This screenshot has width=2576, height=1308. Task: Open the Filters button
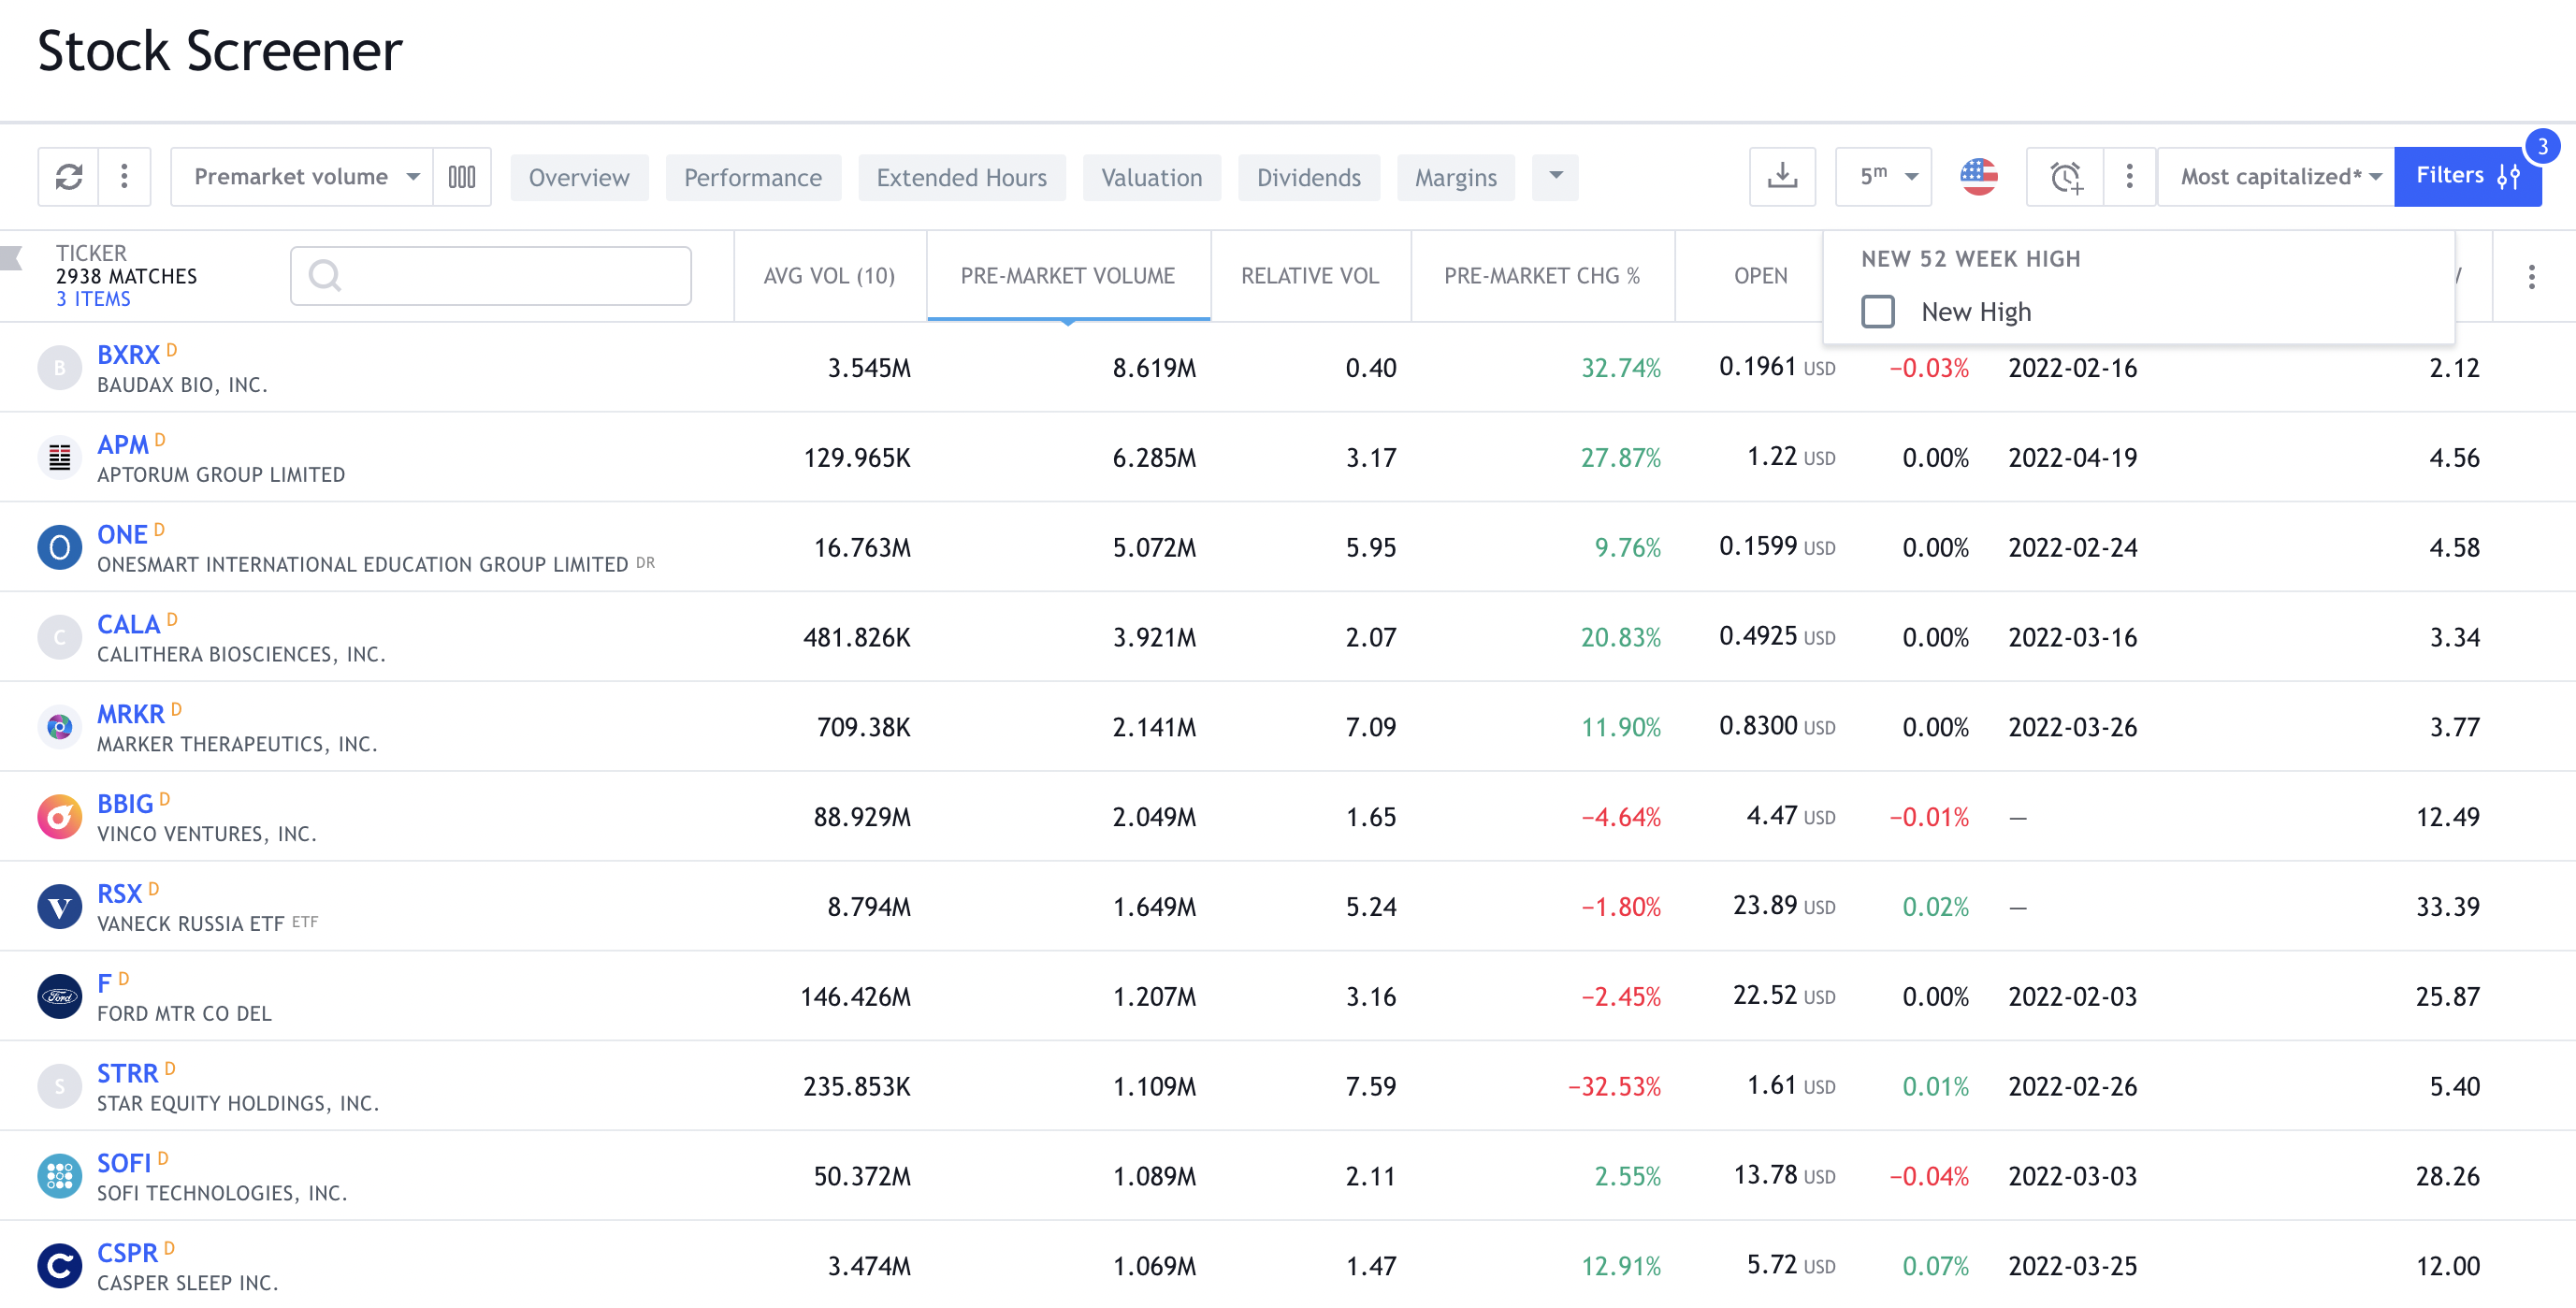[2467, 177]
